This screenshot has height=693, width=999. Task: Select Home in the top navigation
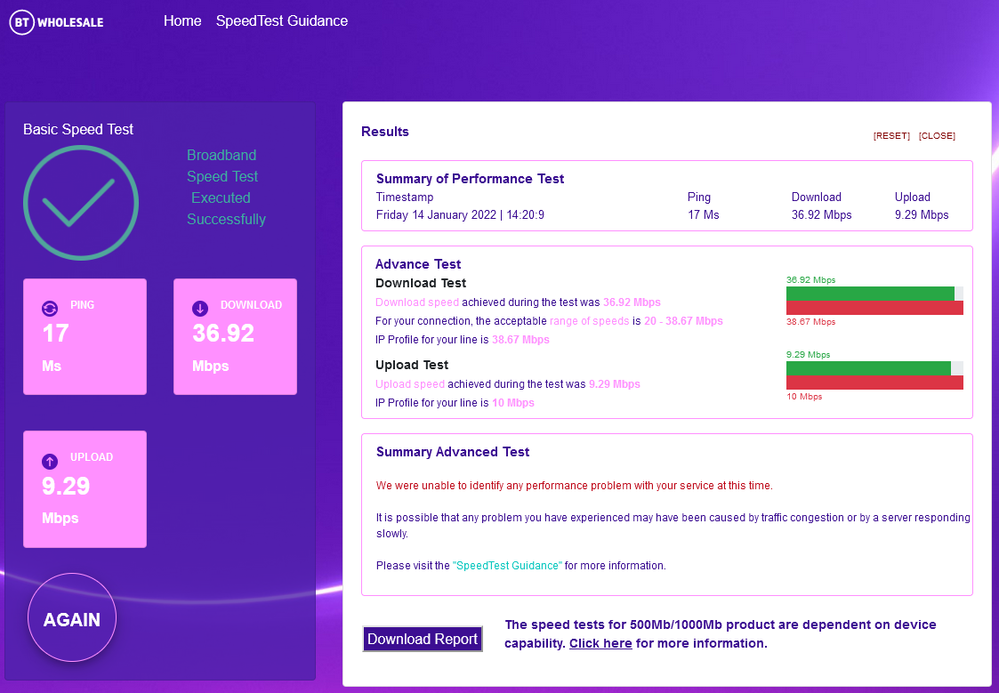(182, 20)
